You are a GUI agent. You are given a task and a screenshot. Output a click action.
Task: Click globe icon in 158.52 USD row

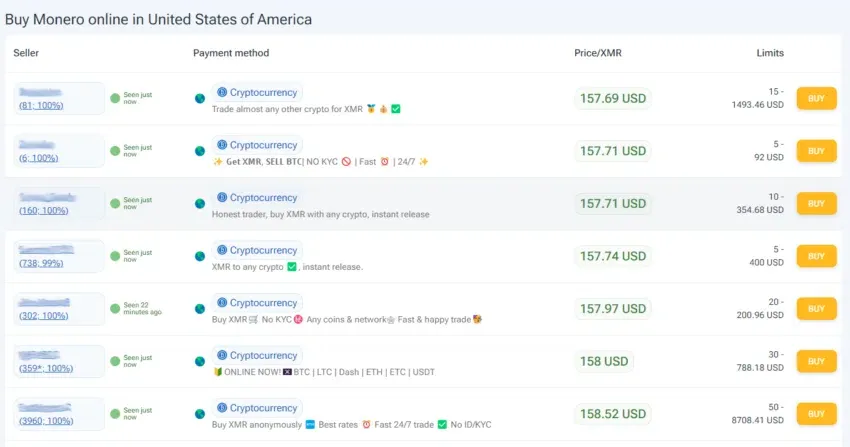coord(200,414)
